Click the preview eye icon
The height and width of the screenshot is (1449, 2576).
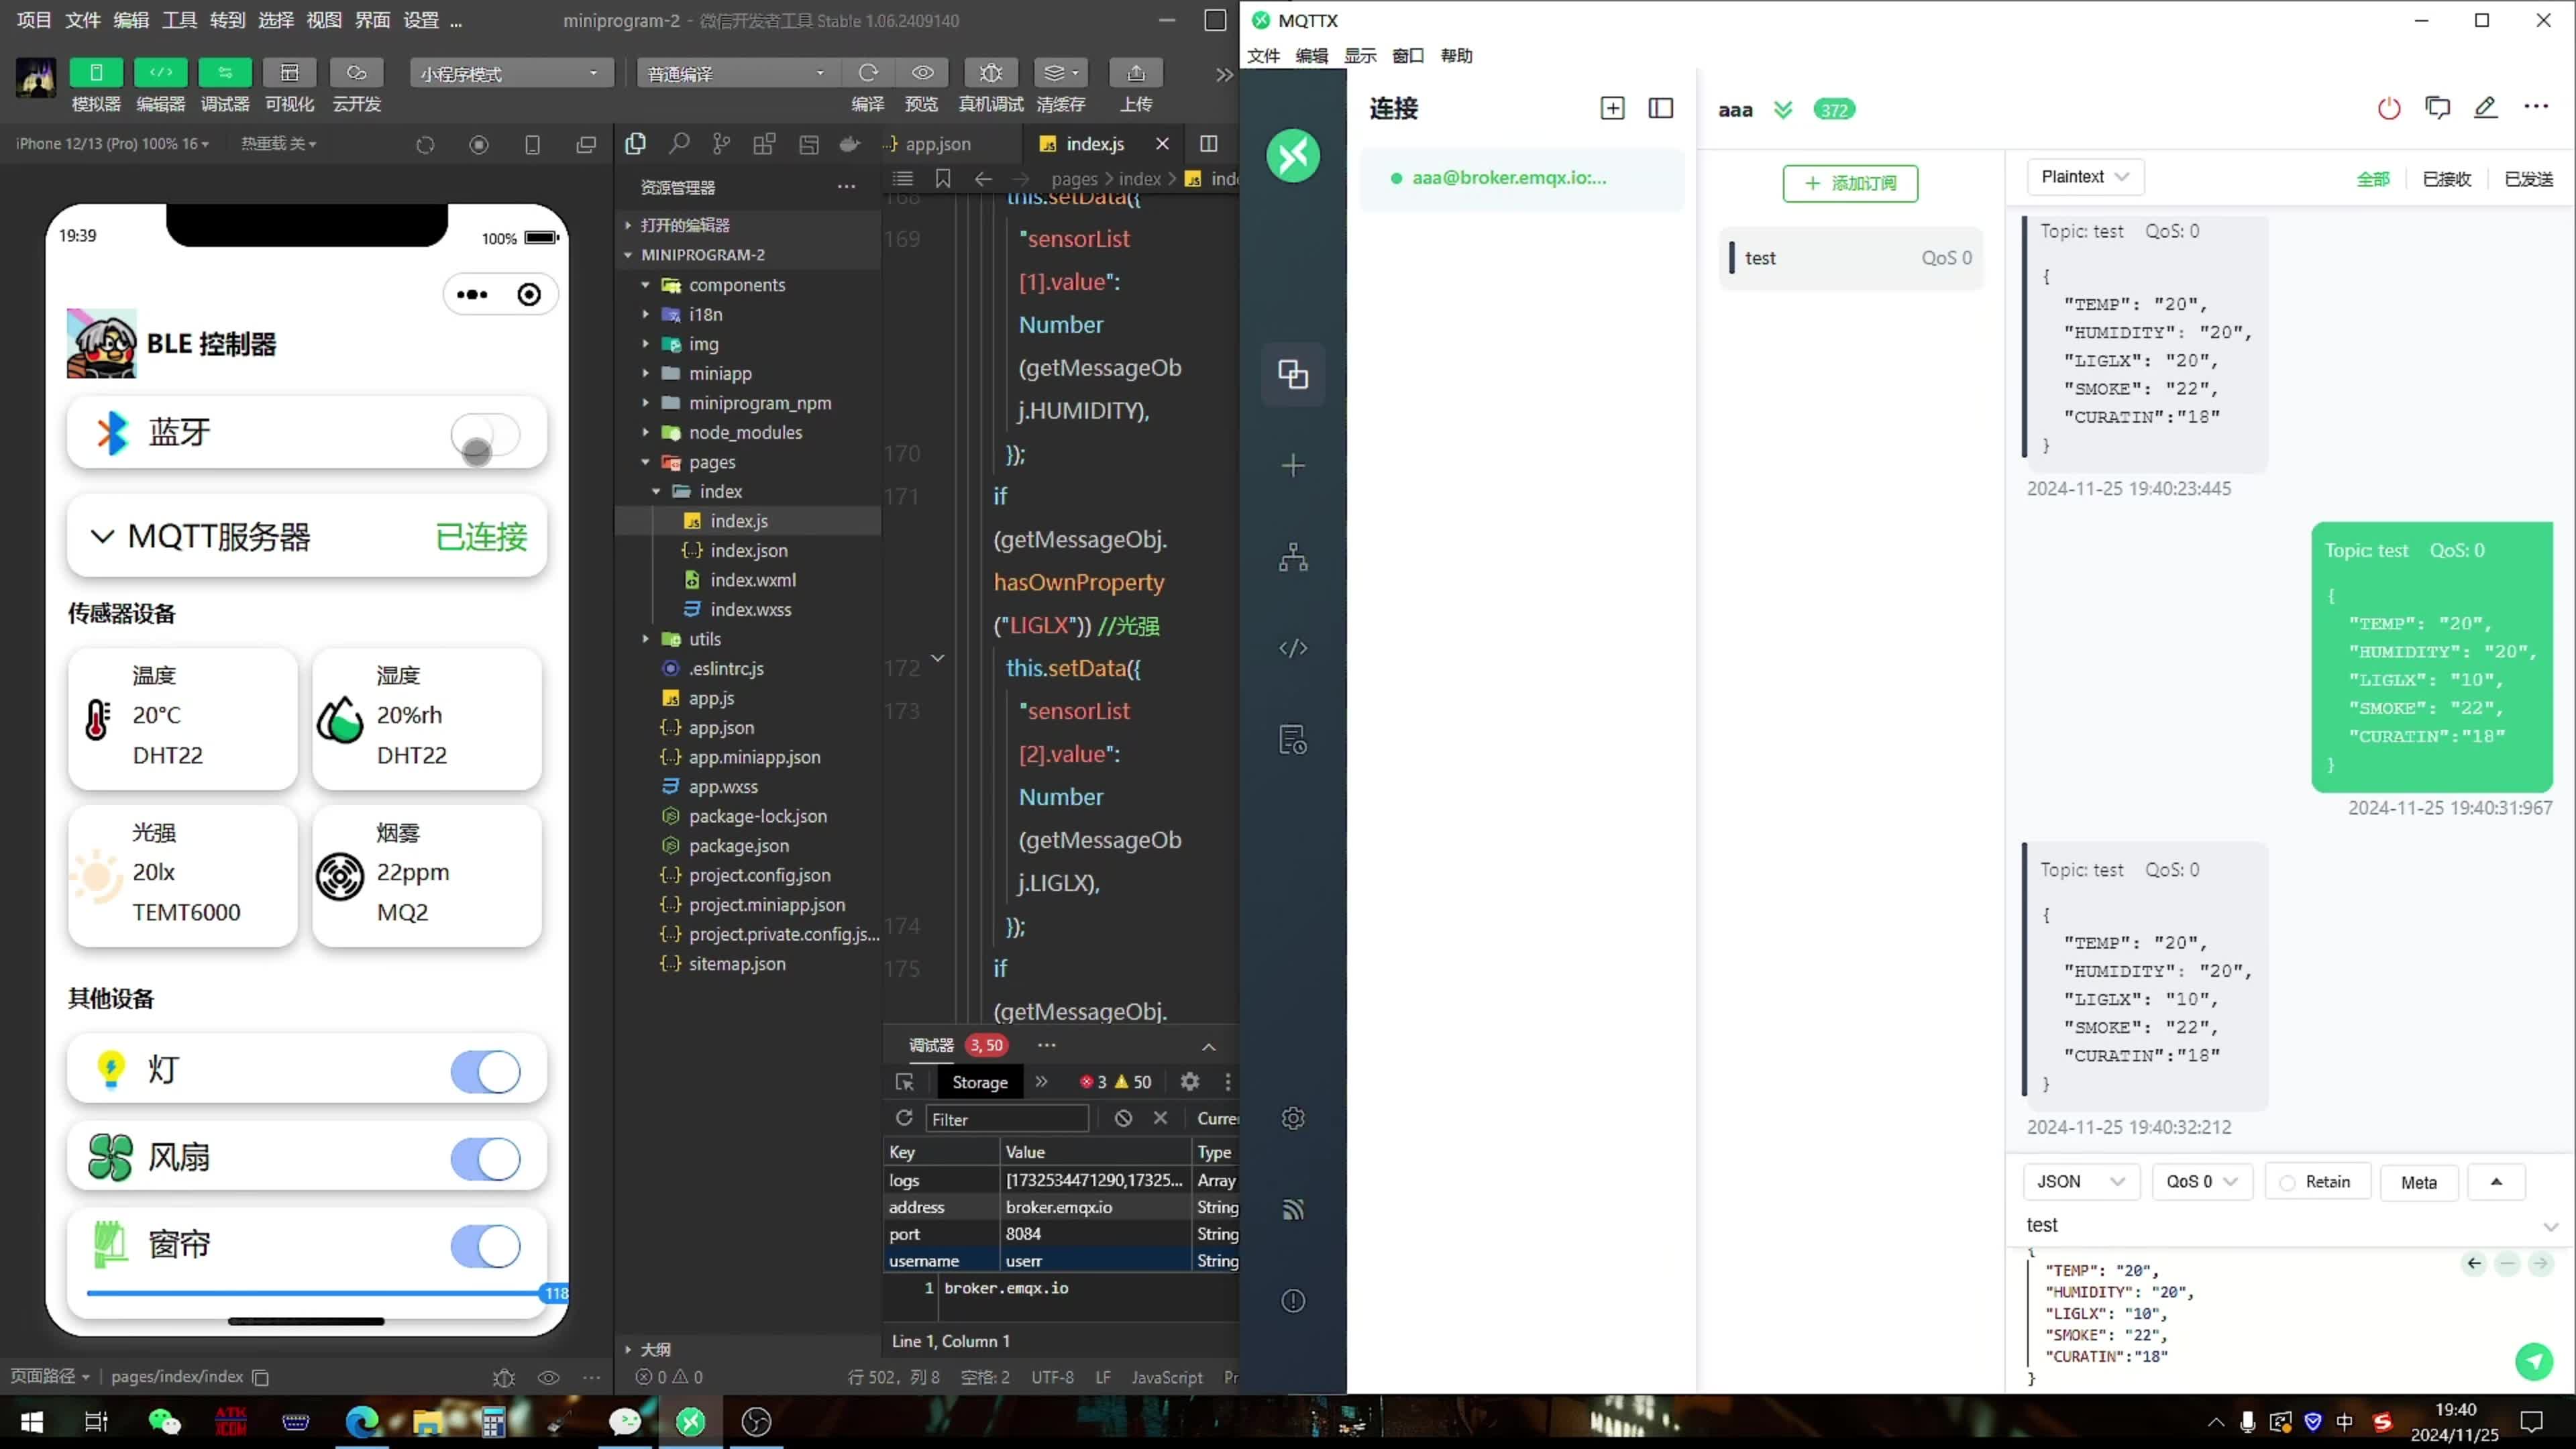[x=922, y=72]
